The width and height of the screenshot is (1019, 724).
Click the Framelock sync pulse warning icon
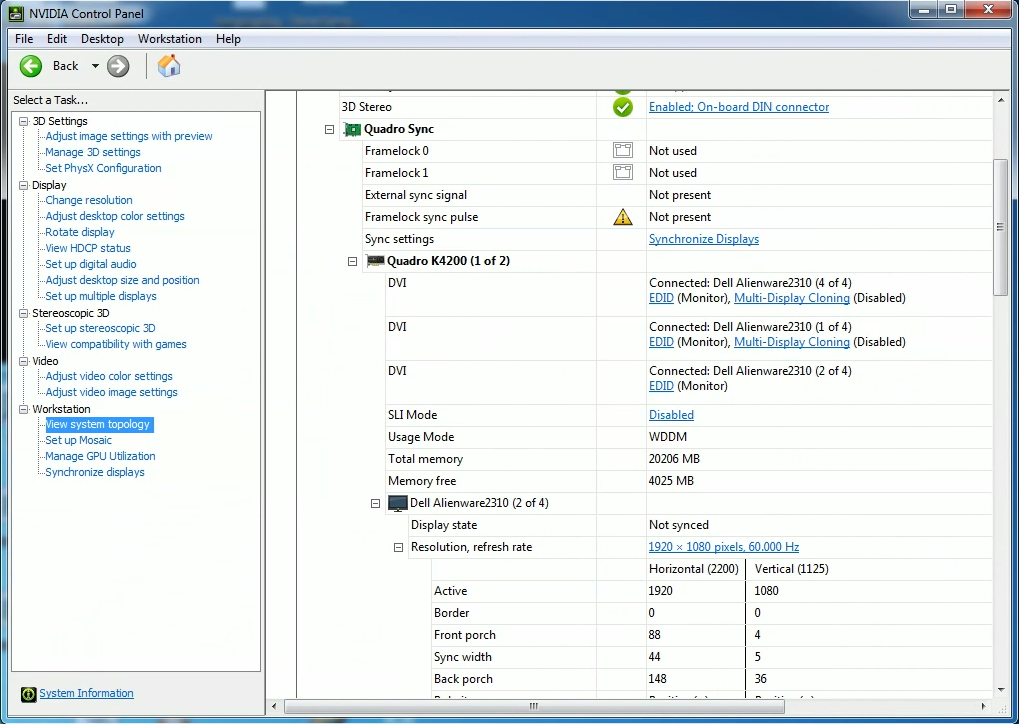pos(623,217)
